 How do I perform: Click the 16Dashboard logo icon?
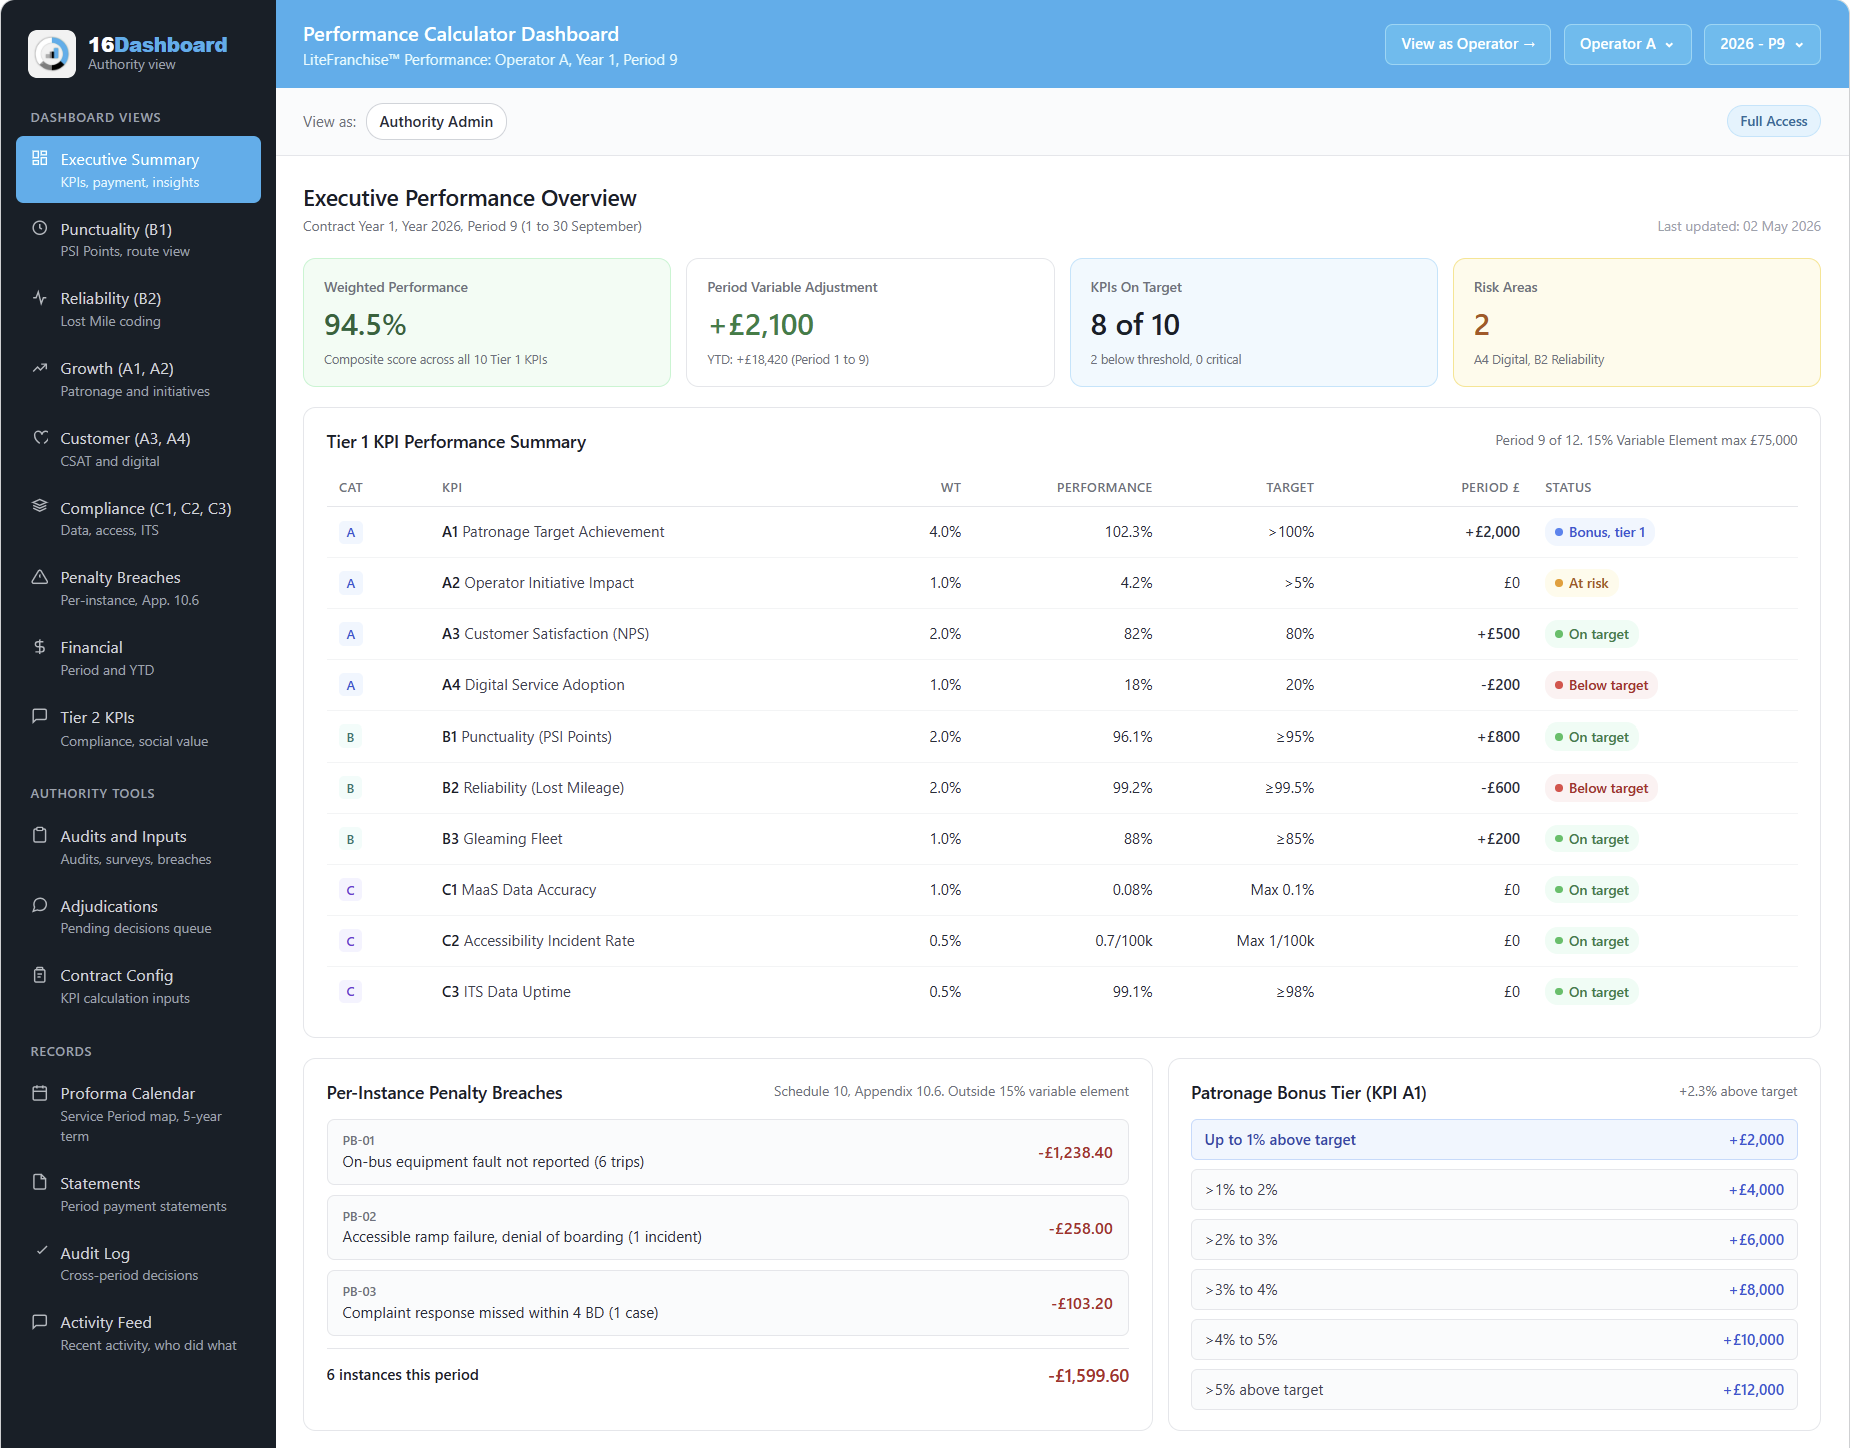click(52, 54)
